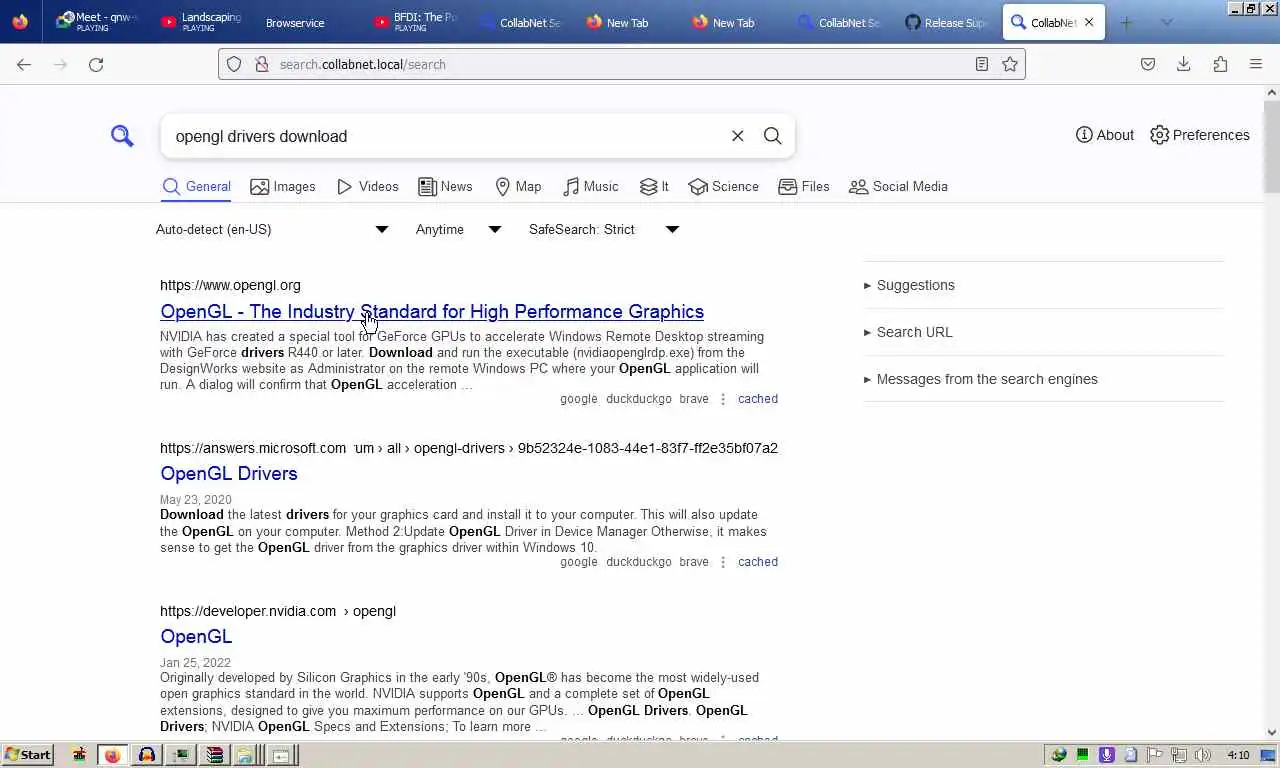The height and width of the screenshot is (768, 1280).
Task: Switch to the Landscaping tab
Action: pos(201,22)
